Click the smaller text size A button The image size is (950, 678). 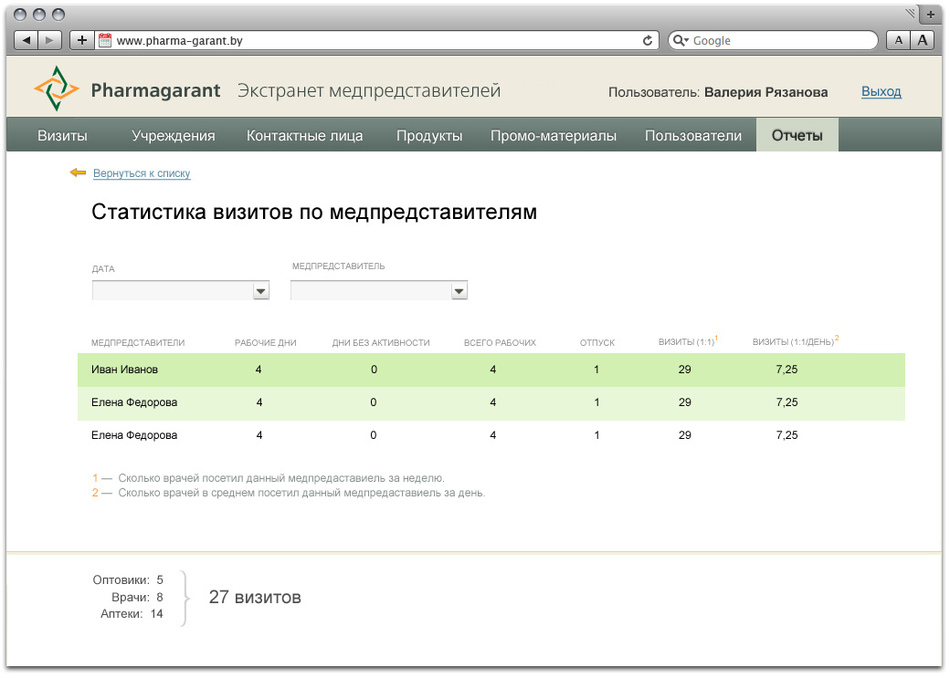coord(897,41)
